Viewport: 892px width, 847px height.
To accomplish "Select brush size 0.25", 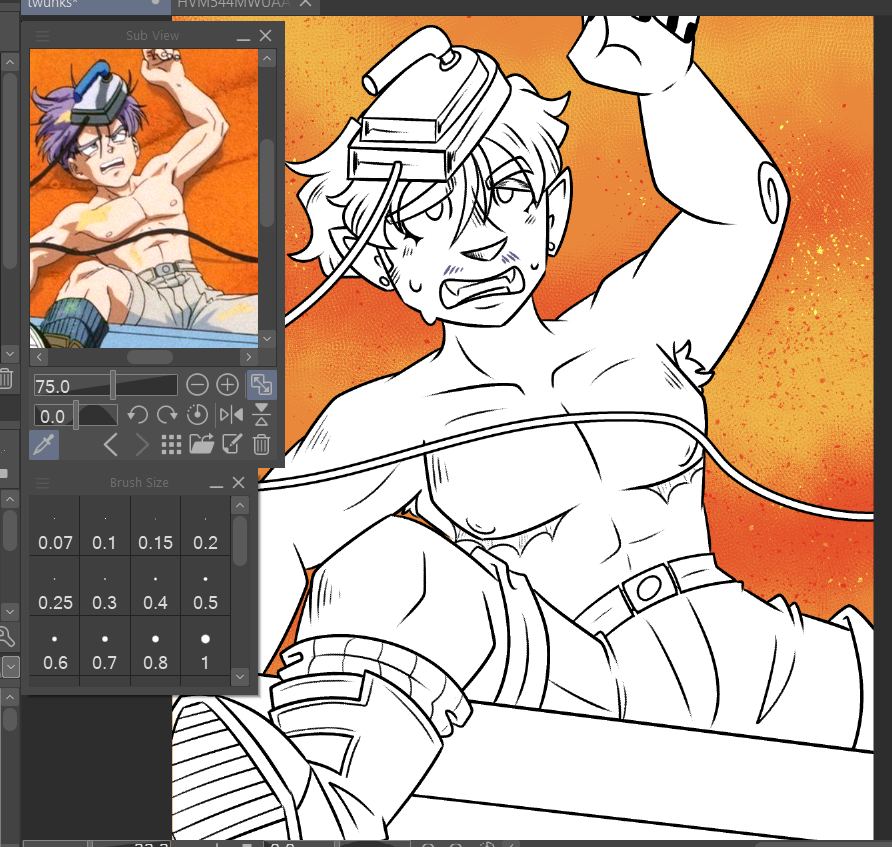I will [55, 586].
